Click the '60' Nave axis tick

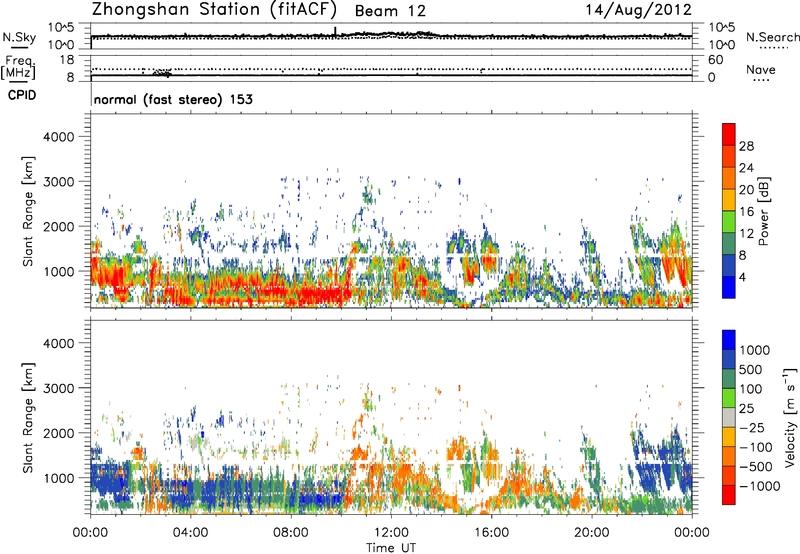tap(715, 60)
